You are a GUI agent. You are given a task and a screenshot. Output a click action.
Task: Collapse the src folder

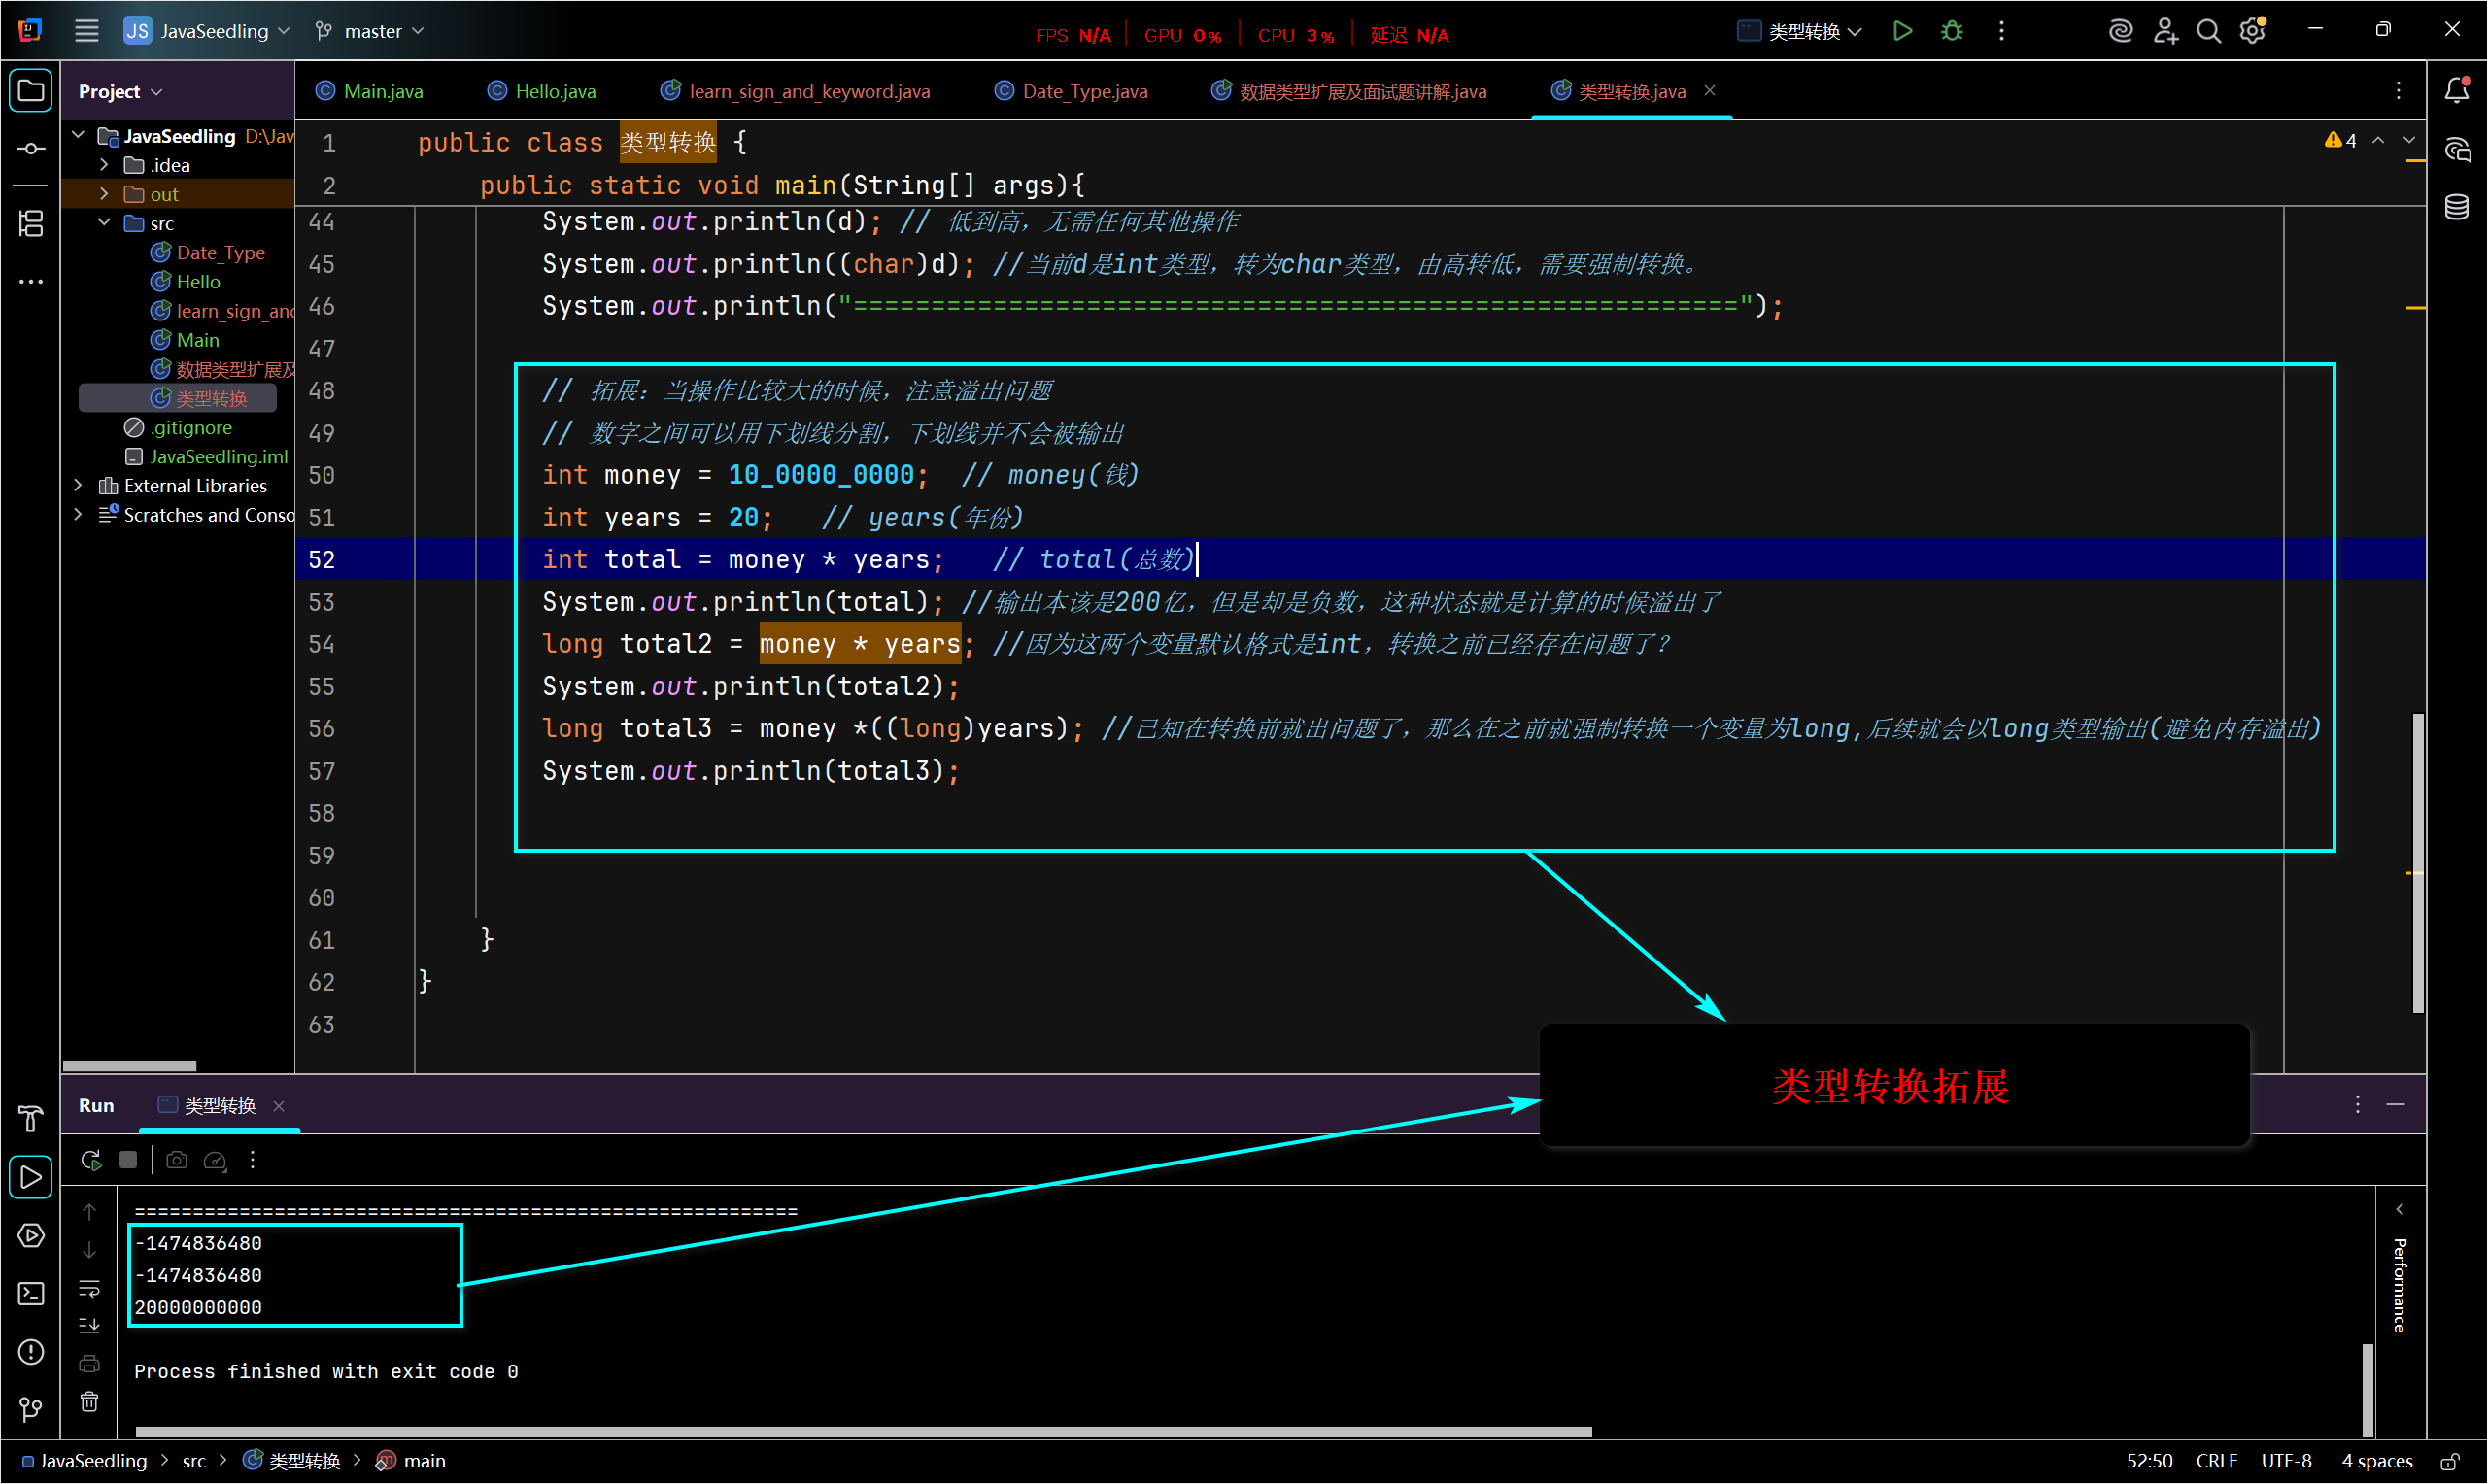click(105, 222)
